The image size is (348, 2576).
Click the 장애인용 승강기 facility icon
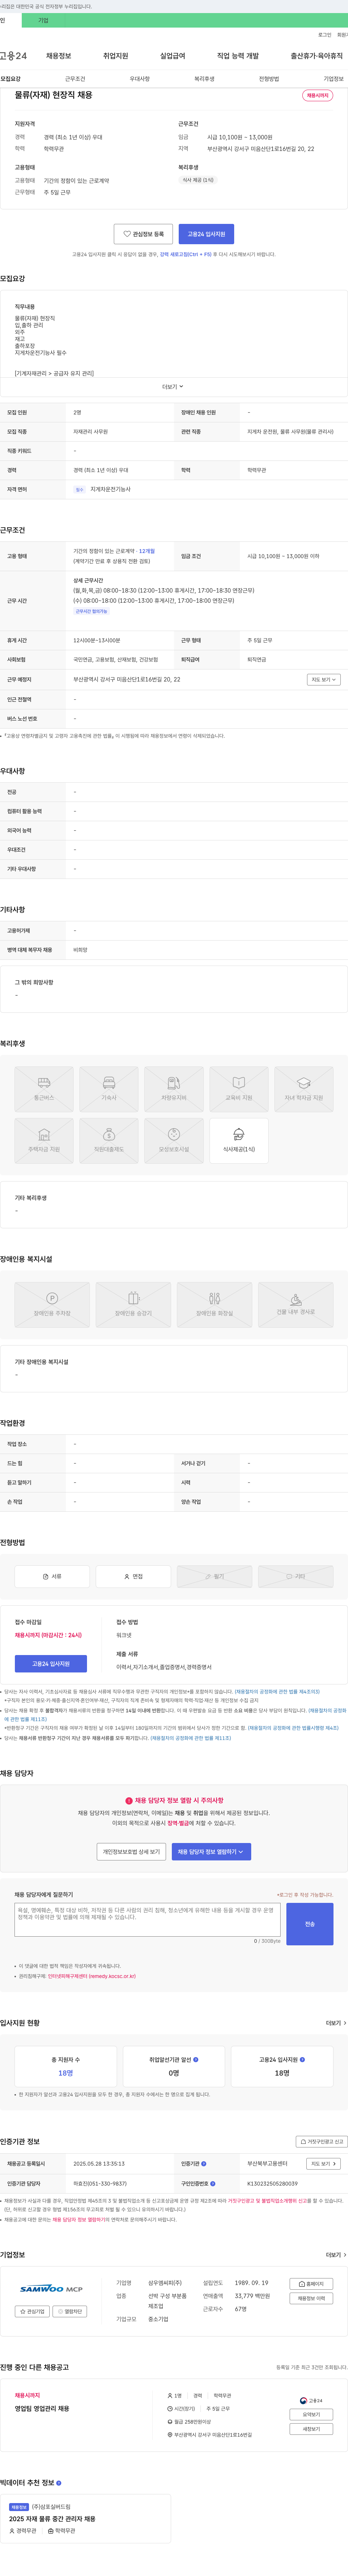[x=133, y=1305]
